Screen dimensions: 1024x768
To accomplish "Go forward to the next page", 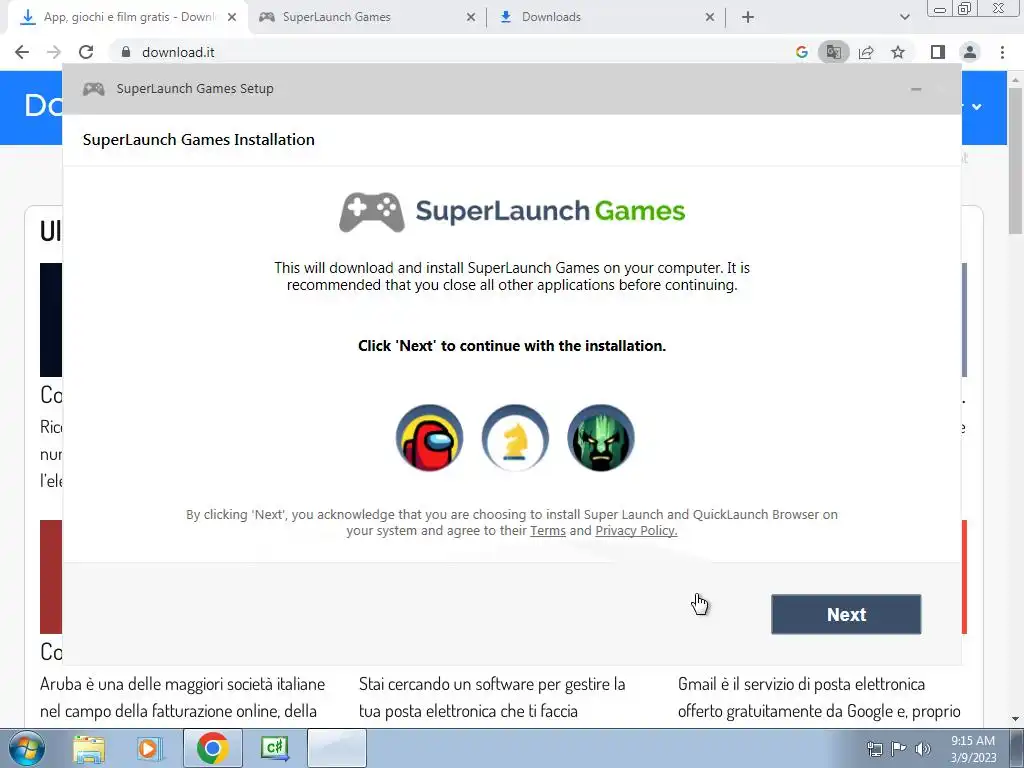I will coord(54,52).
